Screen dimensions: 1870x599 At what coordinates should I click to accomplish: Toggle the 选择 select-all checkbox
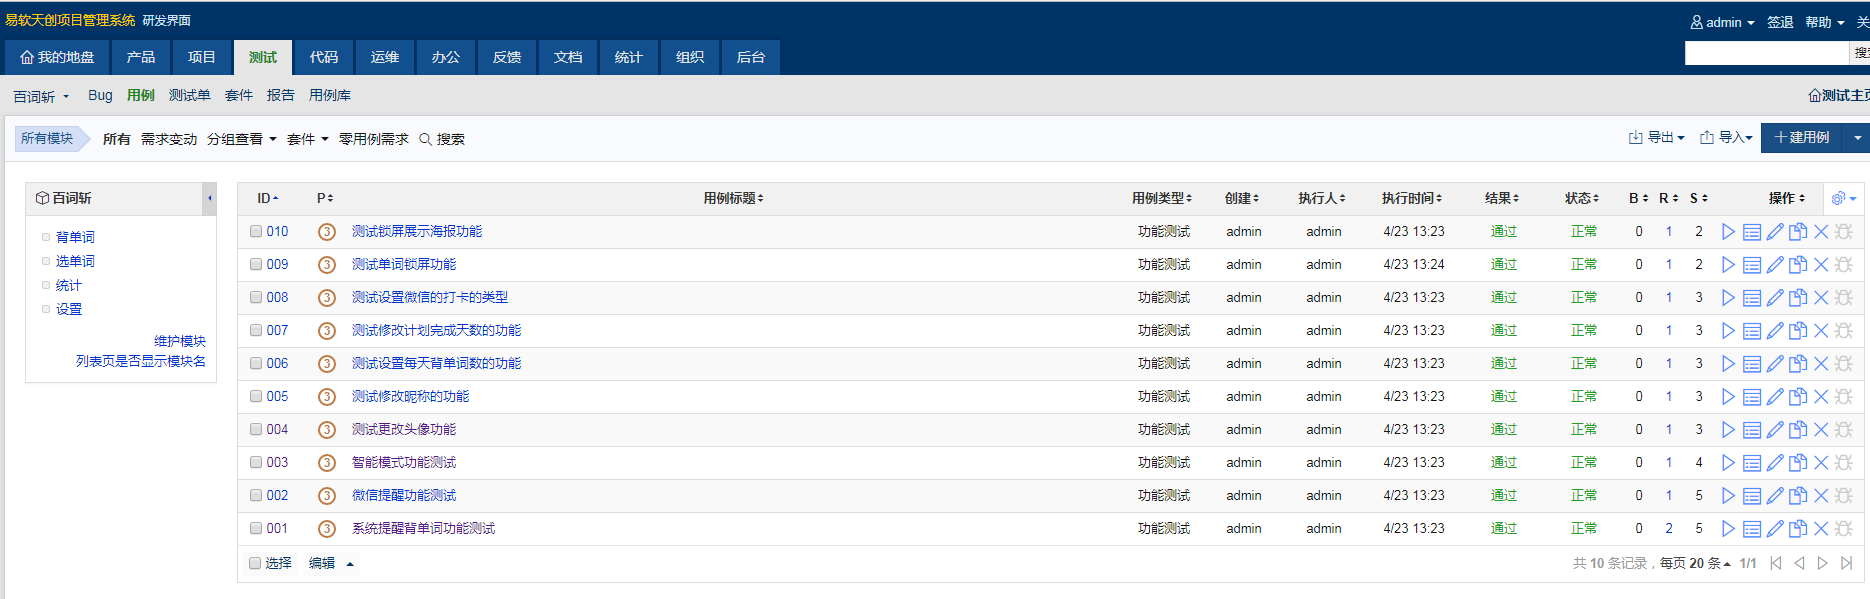[x=256, y=564]
